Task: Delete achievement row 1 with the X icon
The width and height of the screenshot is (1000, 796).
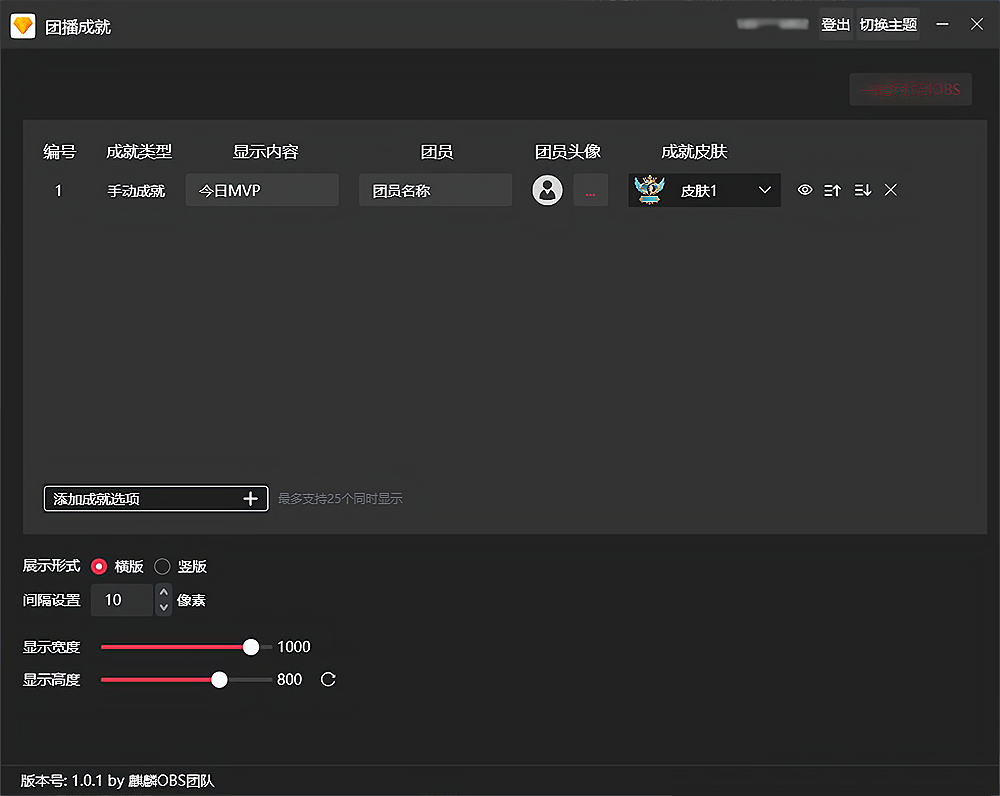Action: pyautogui.click(x=891, y=190)
